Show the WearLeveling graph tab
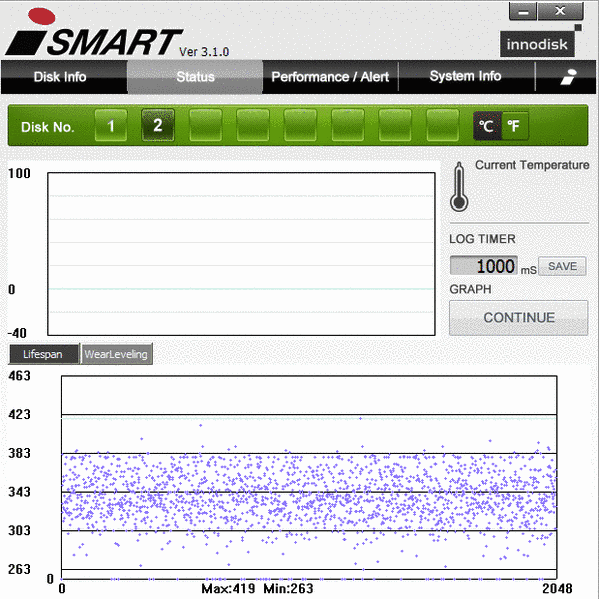 117,354
